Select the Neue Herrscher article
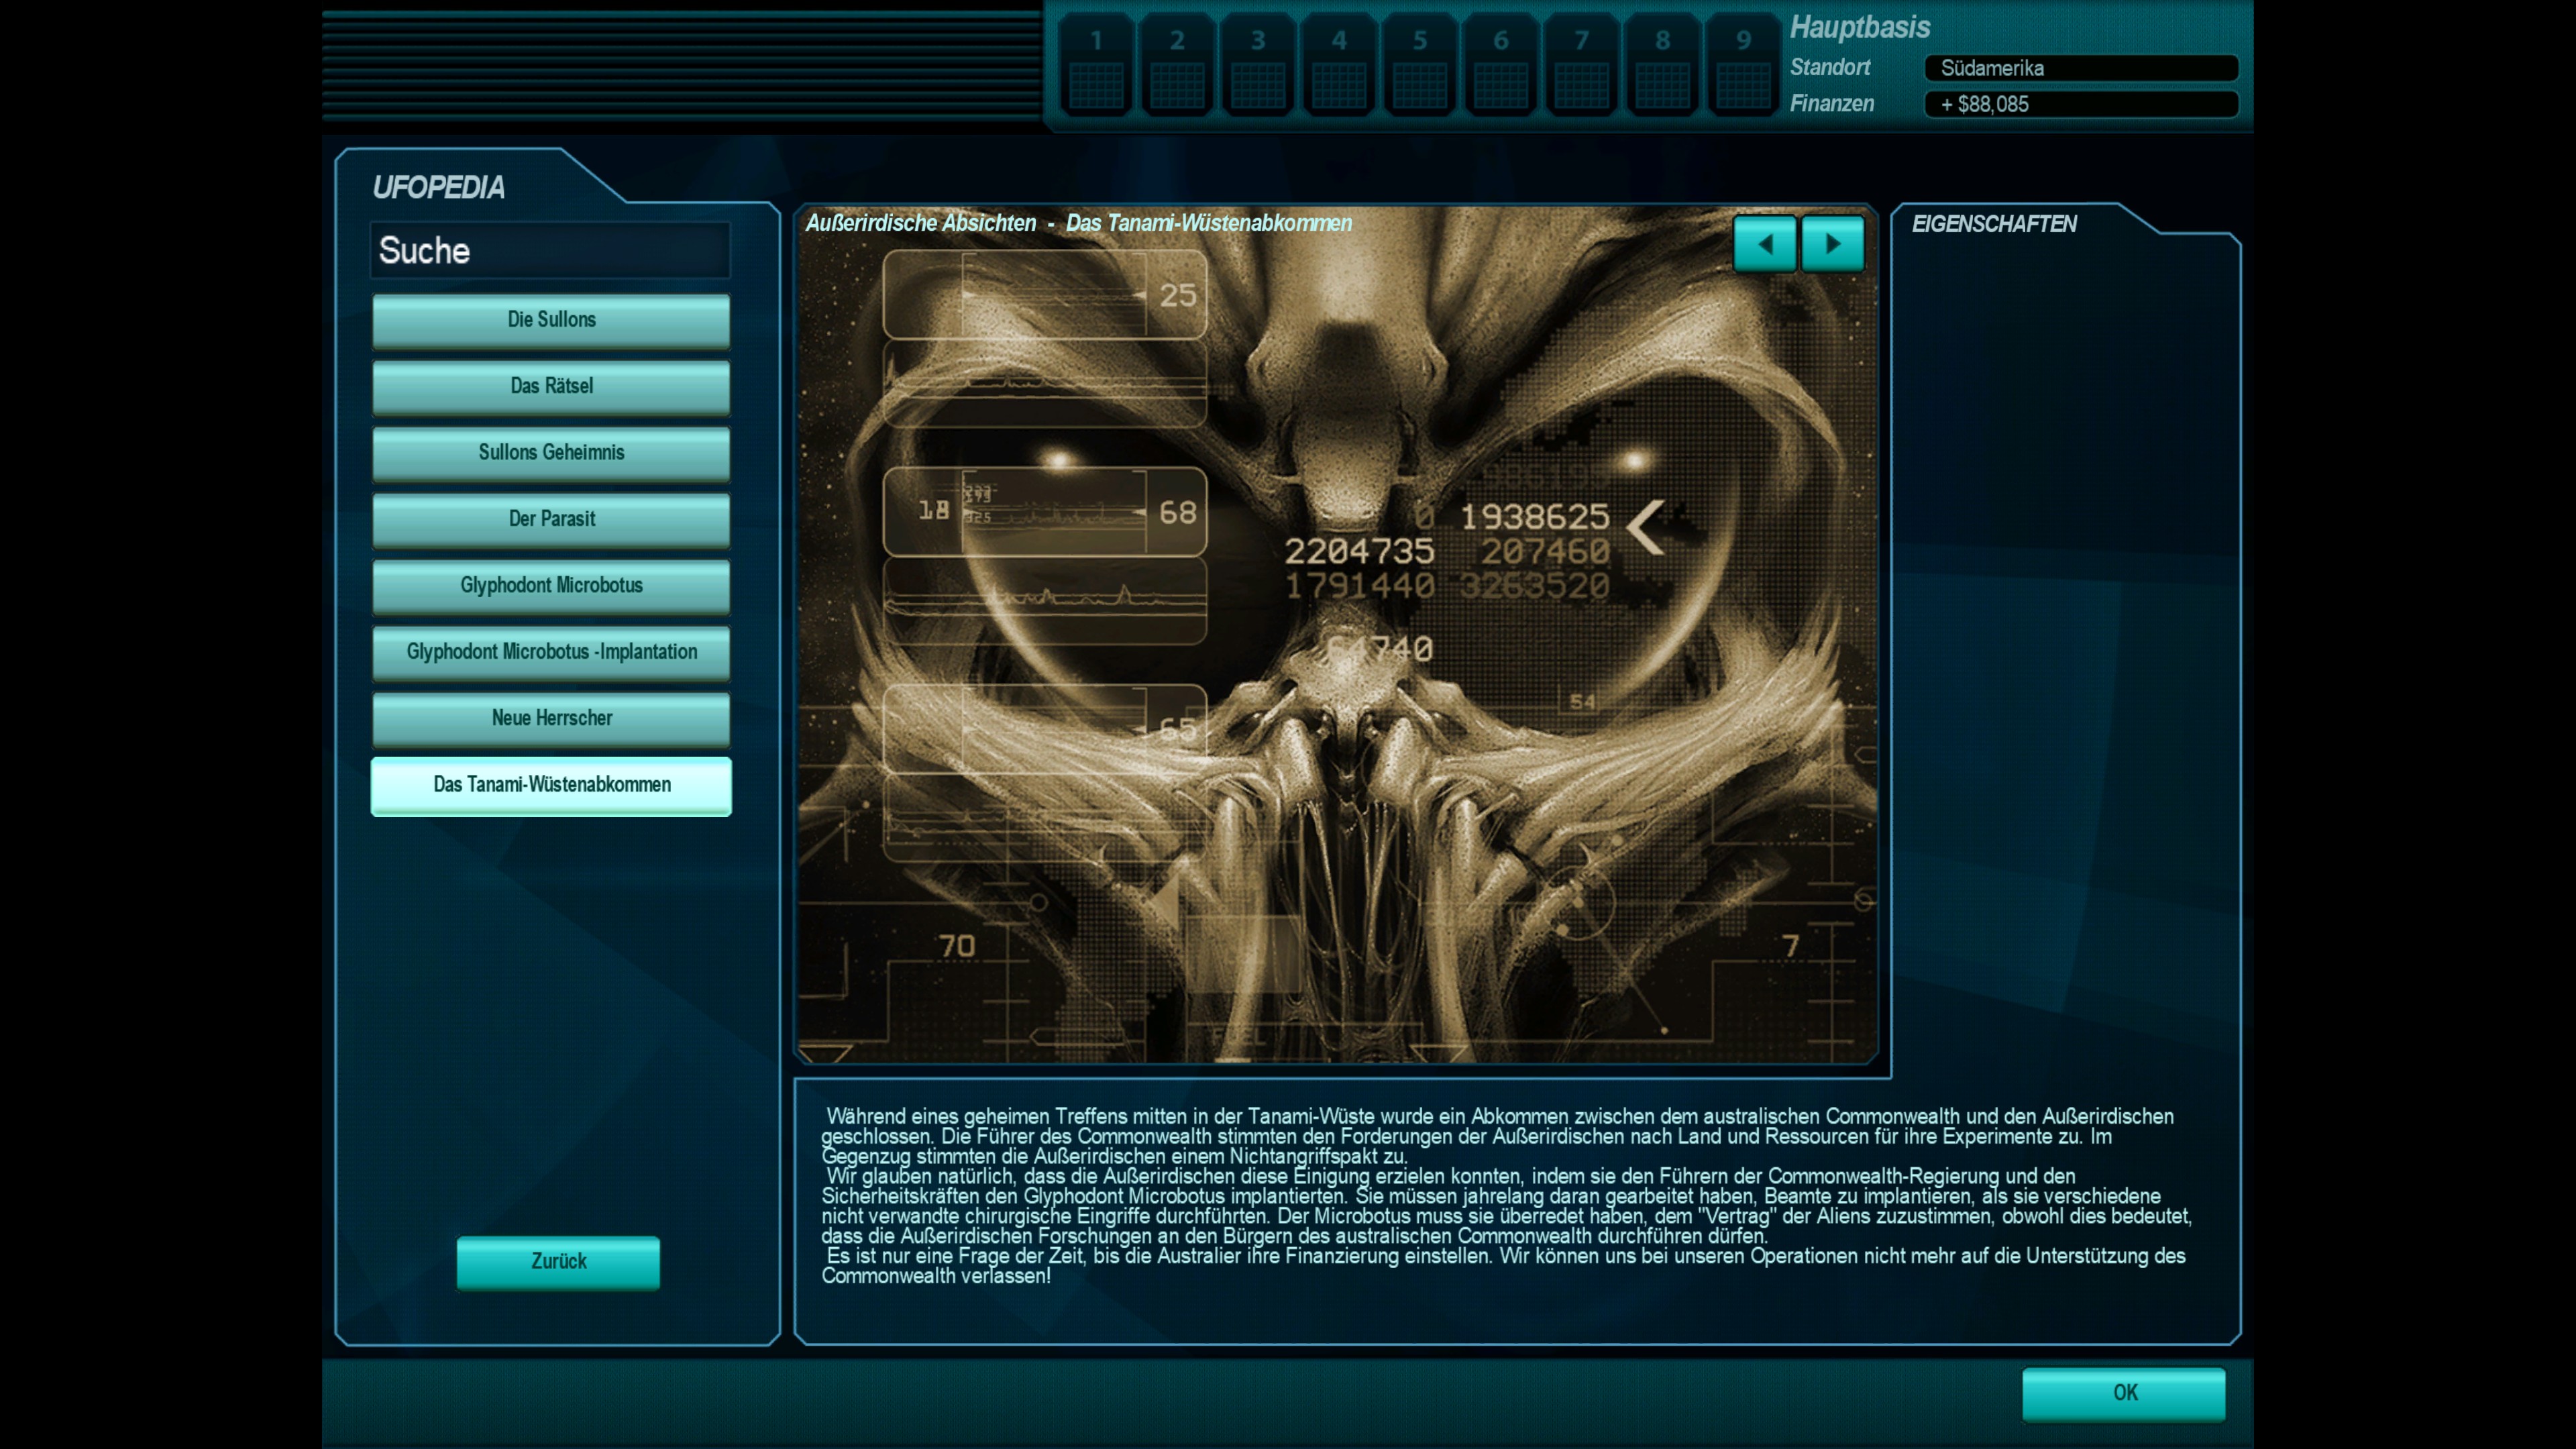The image size is (2576, 1449). pos(551,719)
